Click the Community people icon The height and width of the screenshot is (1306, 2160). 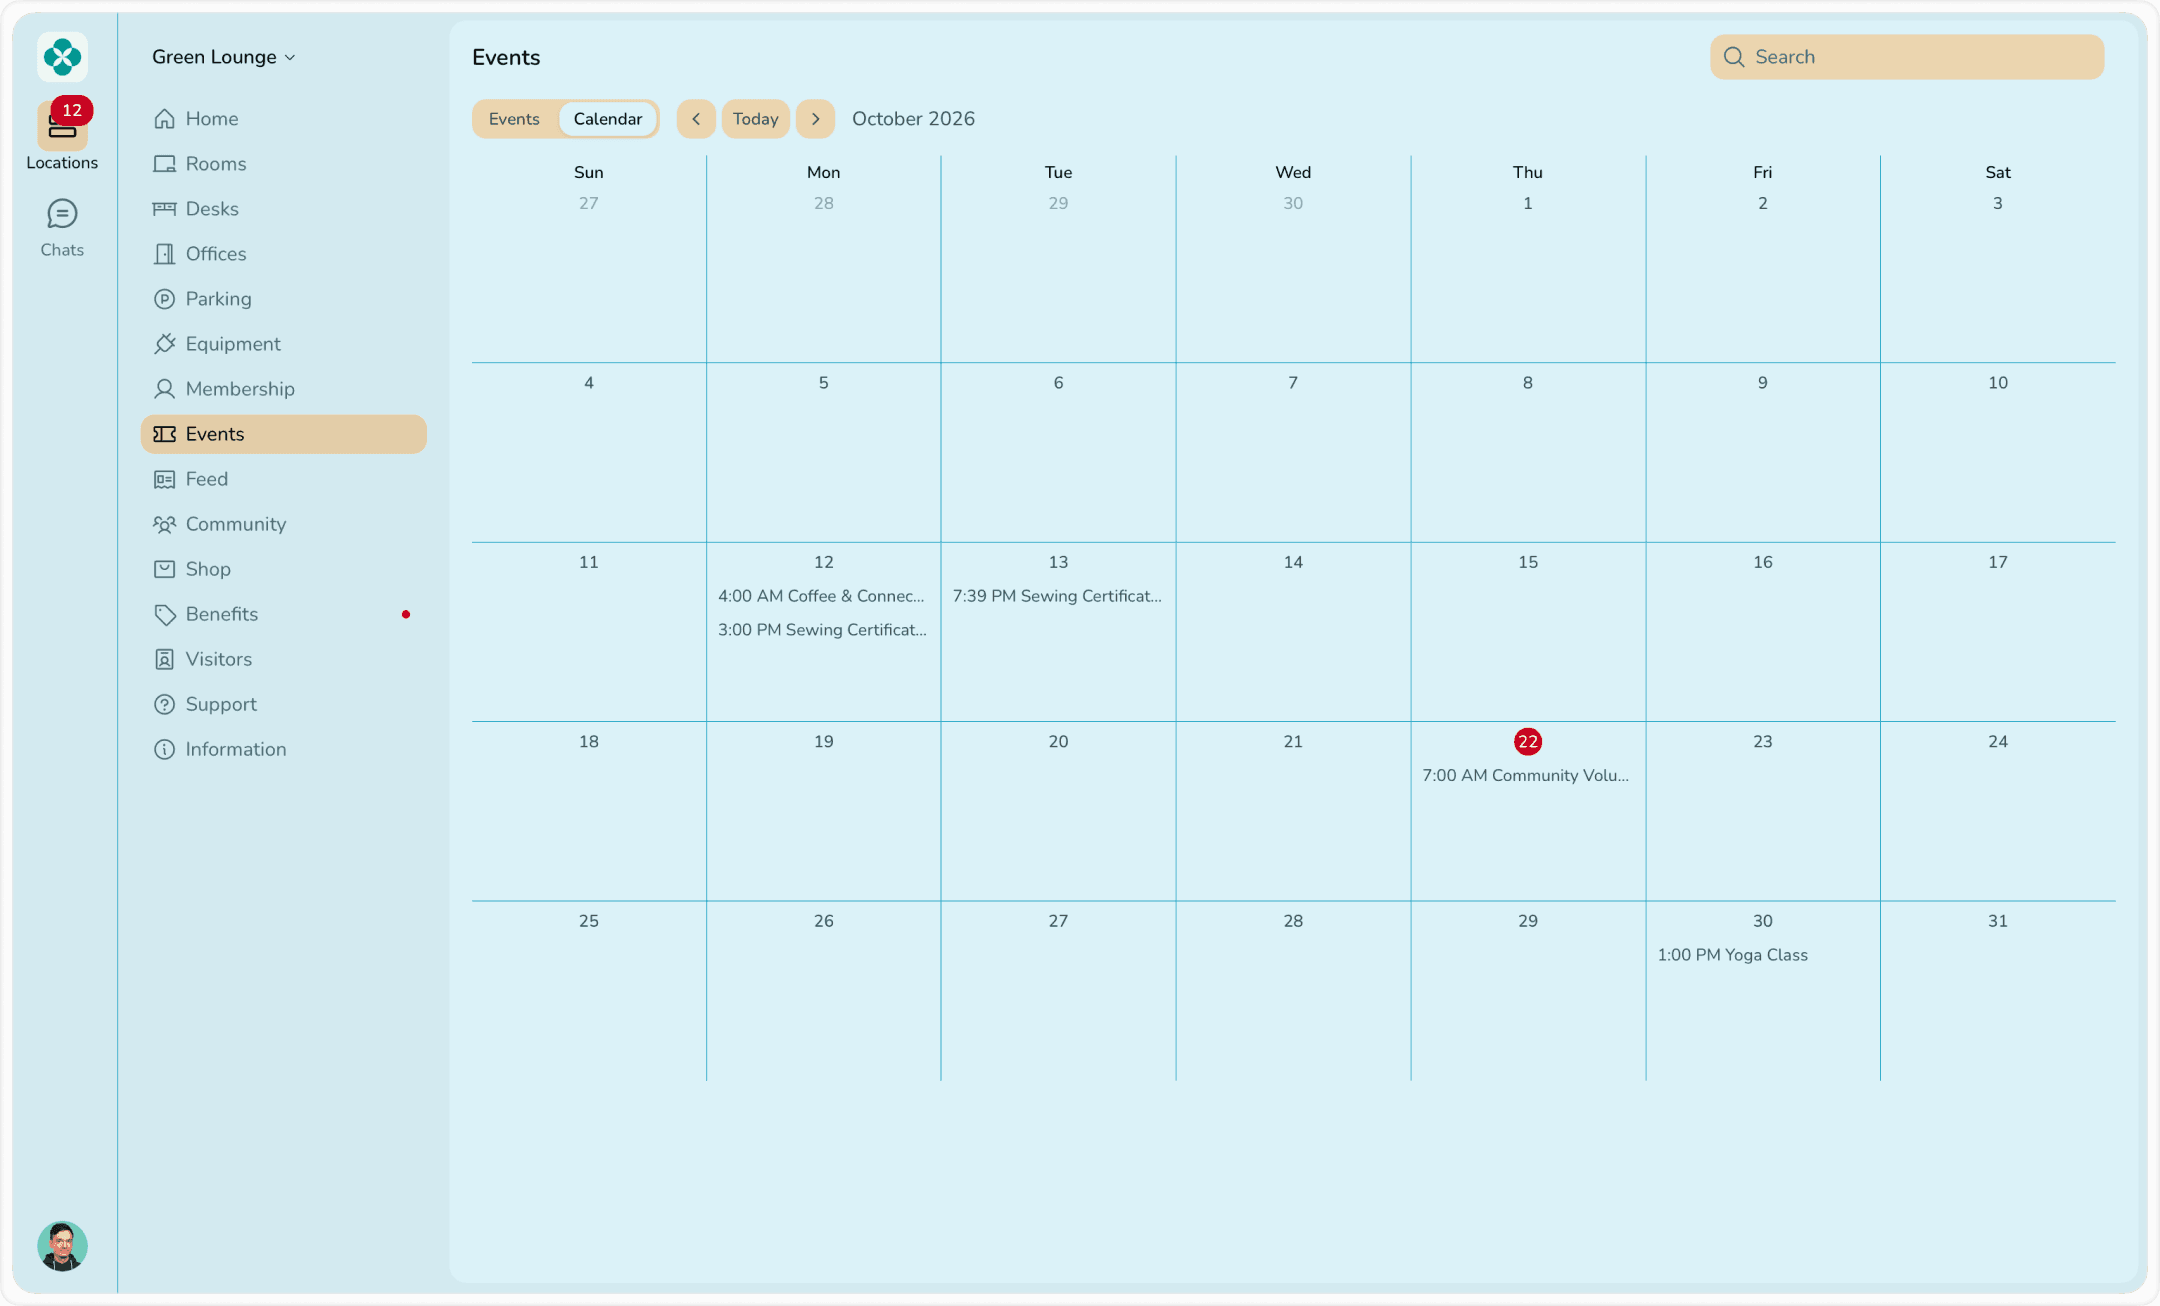[164, 524]
